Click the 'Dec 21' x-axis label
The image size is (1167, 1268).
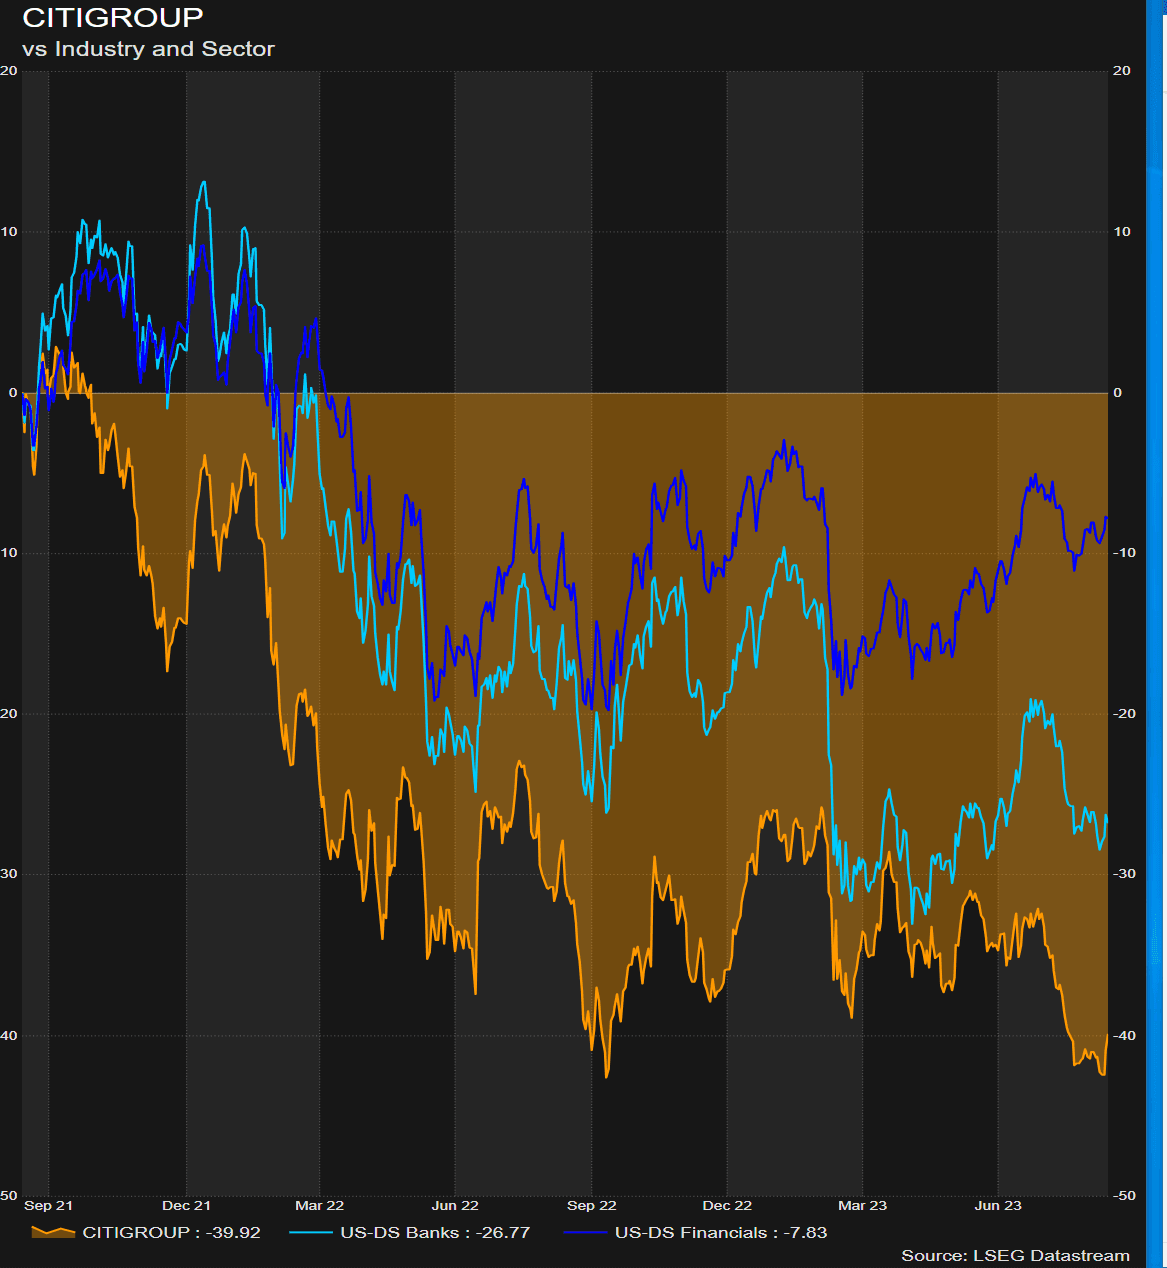click(x=186, y=1205)
